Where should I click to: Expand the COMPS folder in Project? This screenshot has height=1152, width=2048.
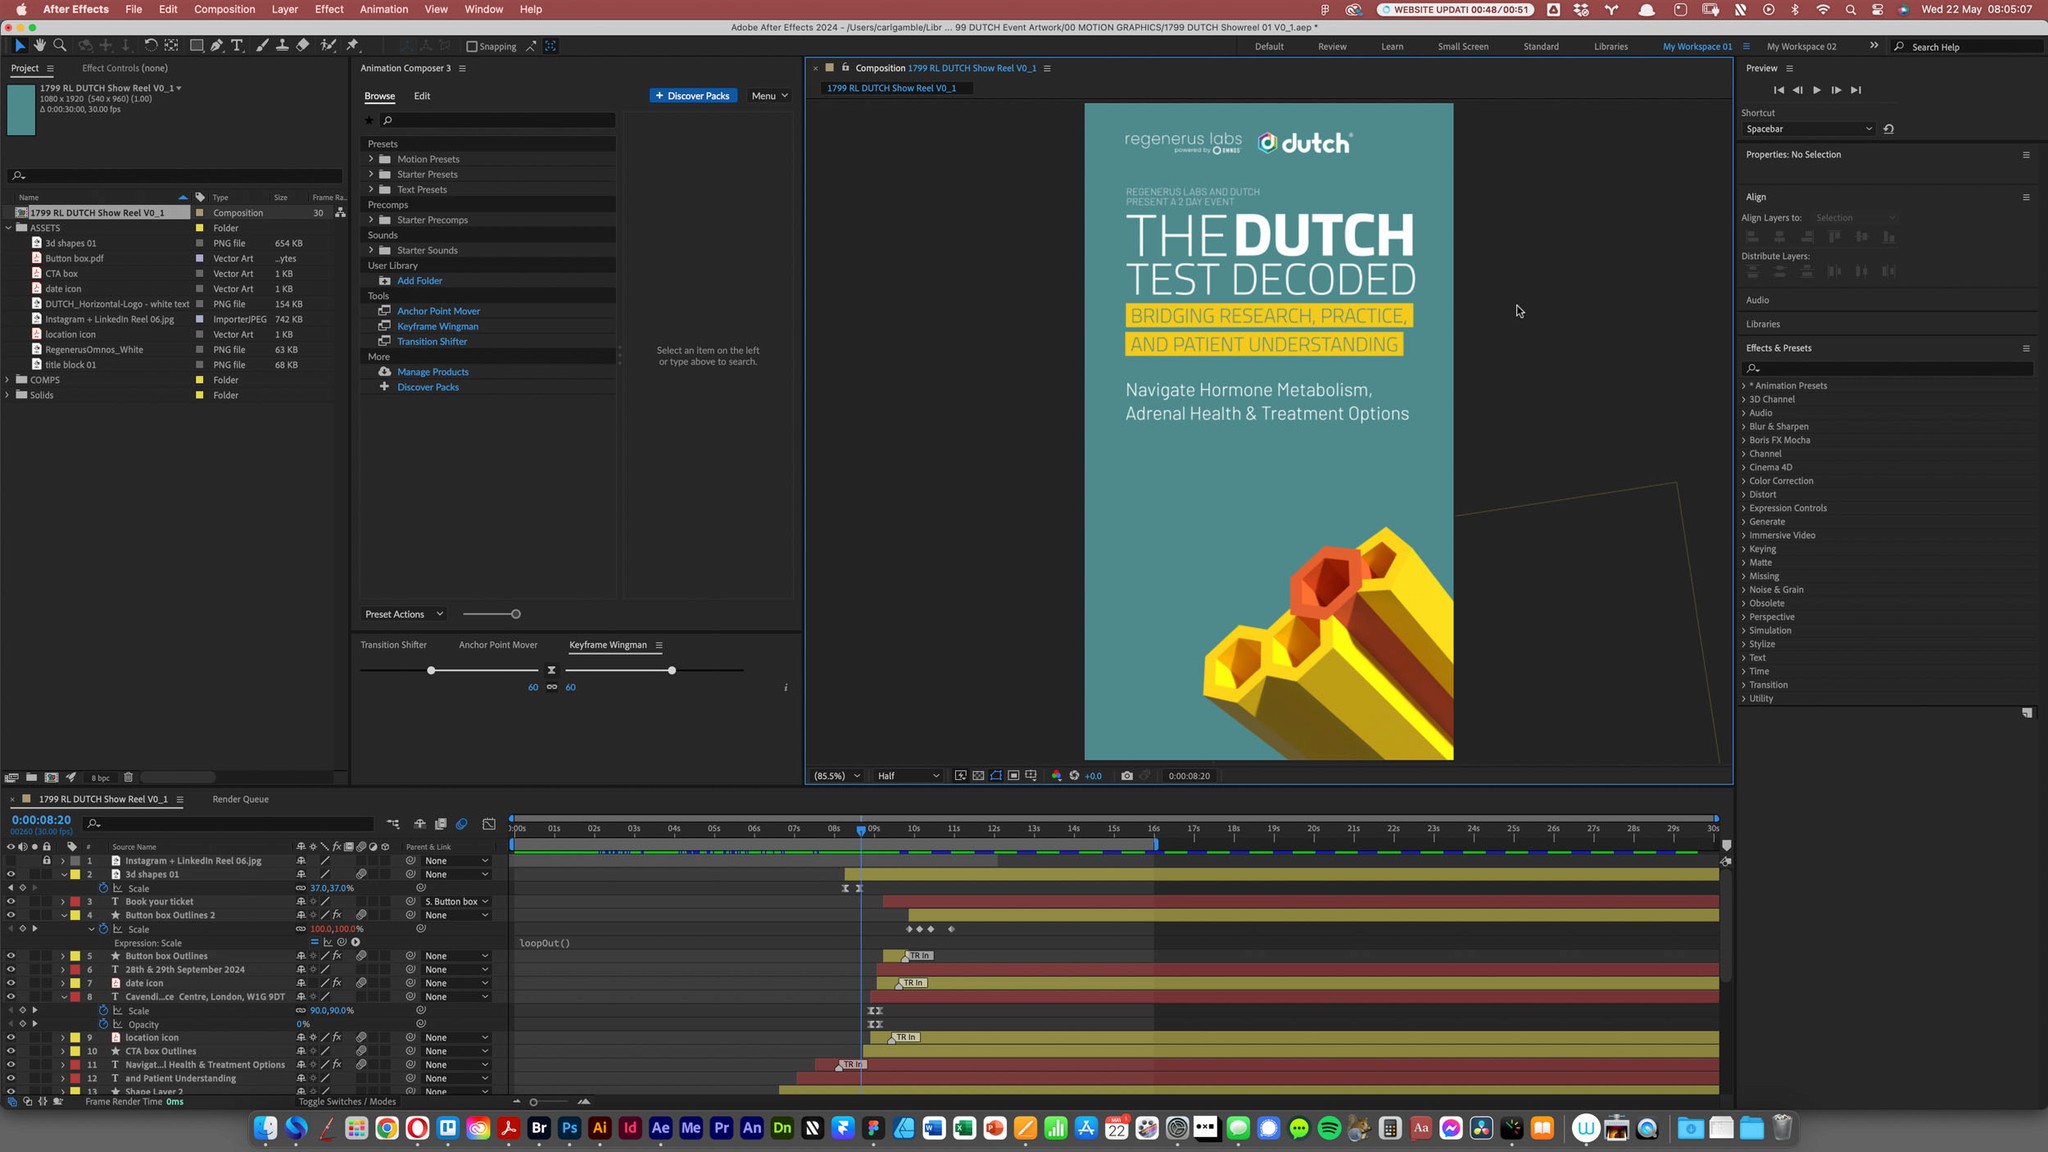click(8, 380)
